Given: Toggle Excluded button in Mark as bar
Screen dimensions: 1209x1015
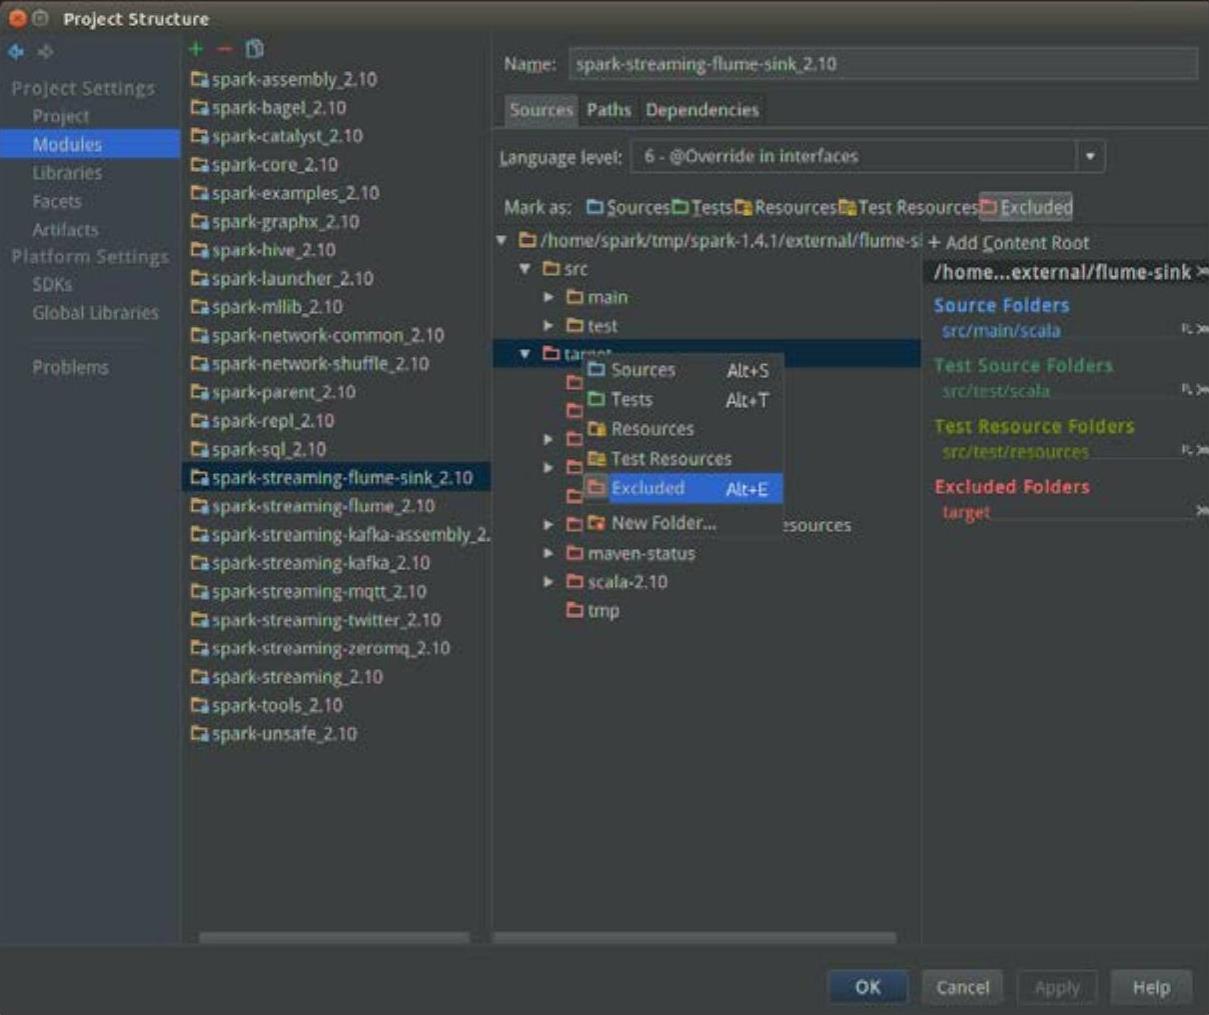Looking at the screenshot, I should [x=1026, y=207].
